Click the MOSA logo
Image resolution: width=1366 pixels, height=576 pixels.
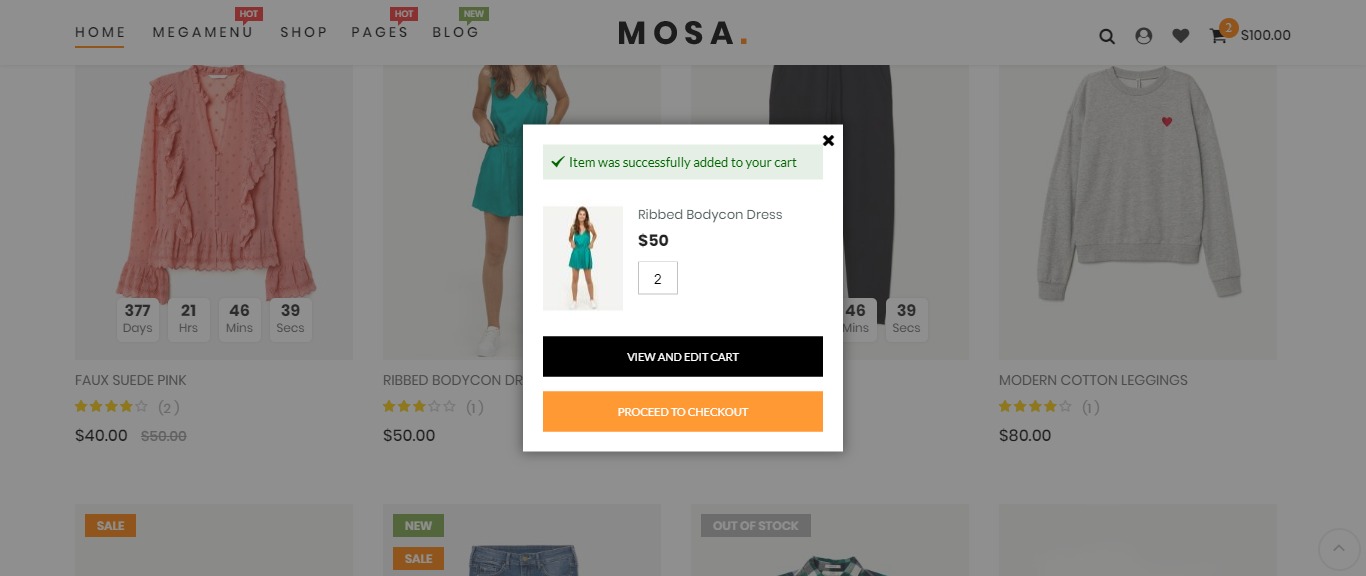click(683, 33)
